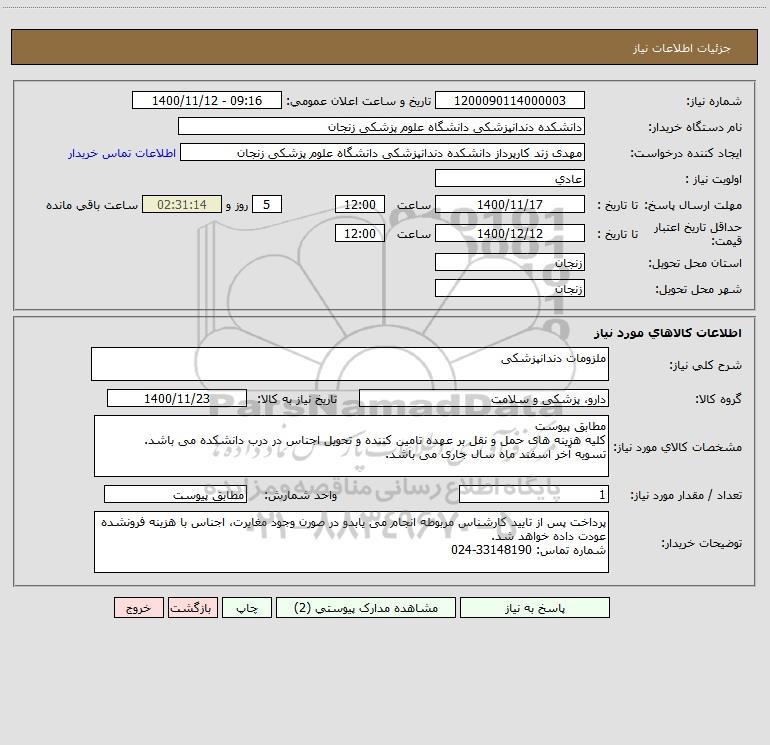Viewport: 770px width, 745px height.
Task: Click goods group field دارو، پزشکی و سلامت
Action: [484, 398]
